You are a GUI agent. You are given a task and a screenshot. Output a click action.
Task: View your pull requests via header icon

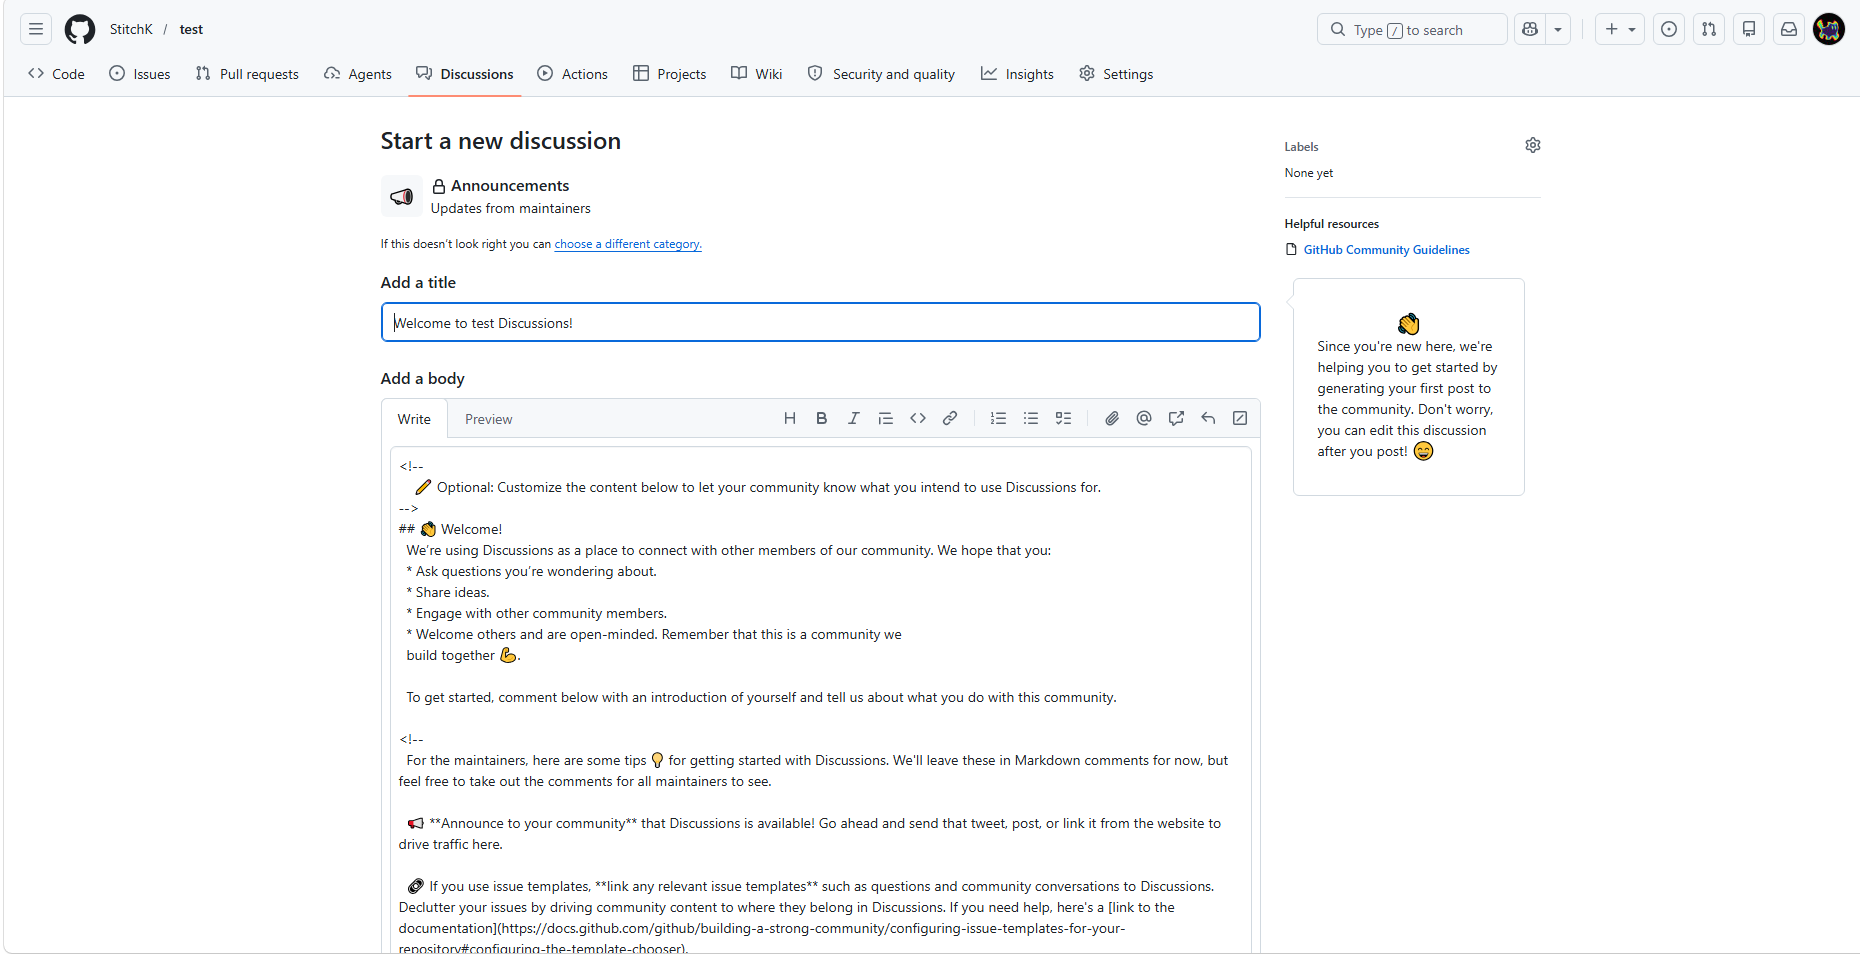coord(1709,29)
